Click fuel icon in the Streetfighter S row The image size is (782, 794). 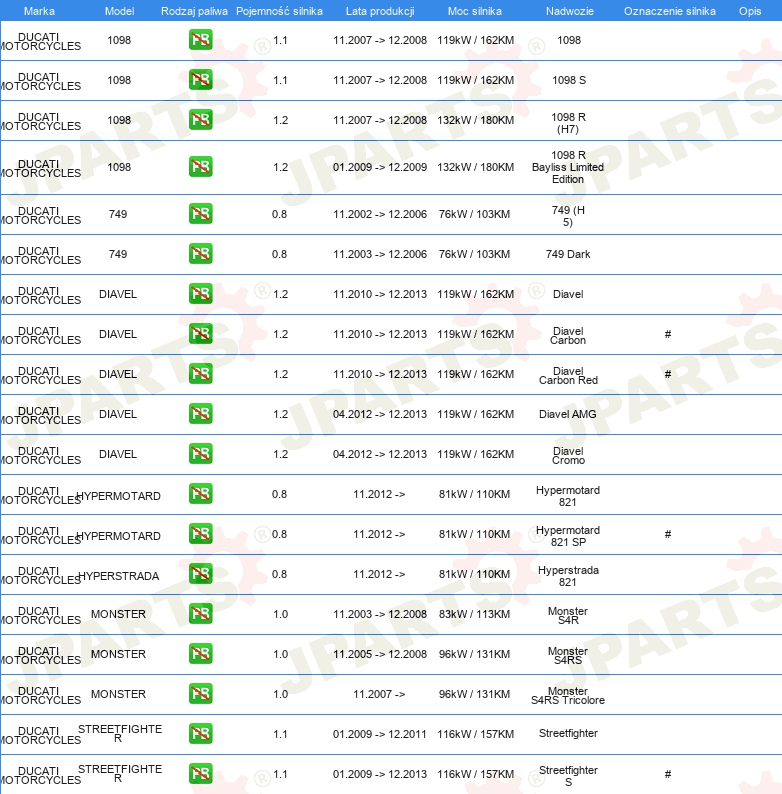(201, 774)
